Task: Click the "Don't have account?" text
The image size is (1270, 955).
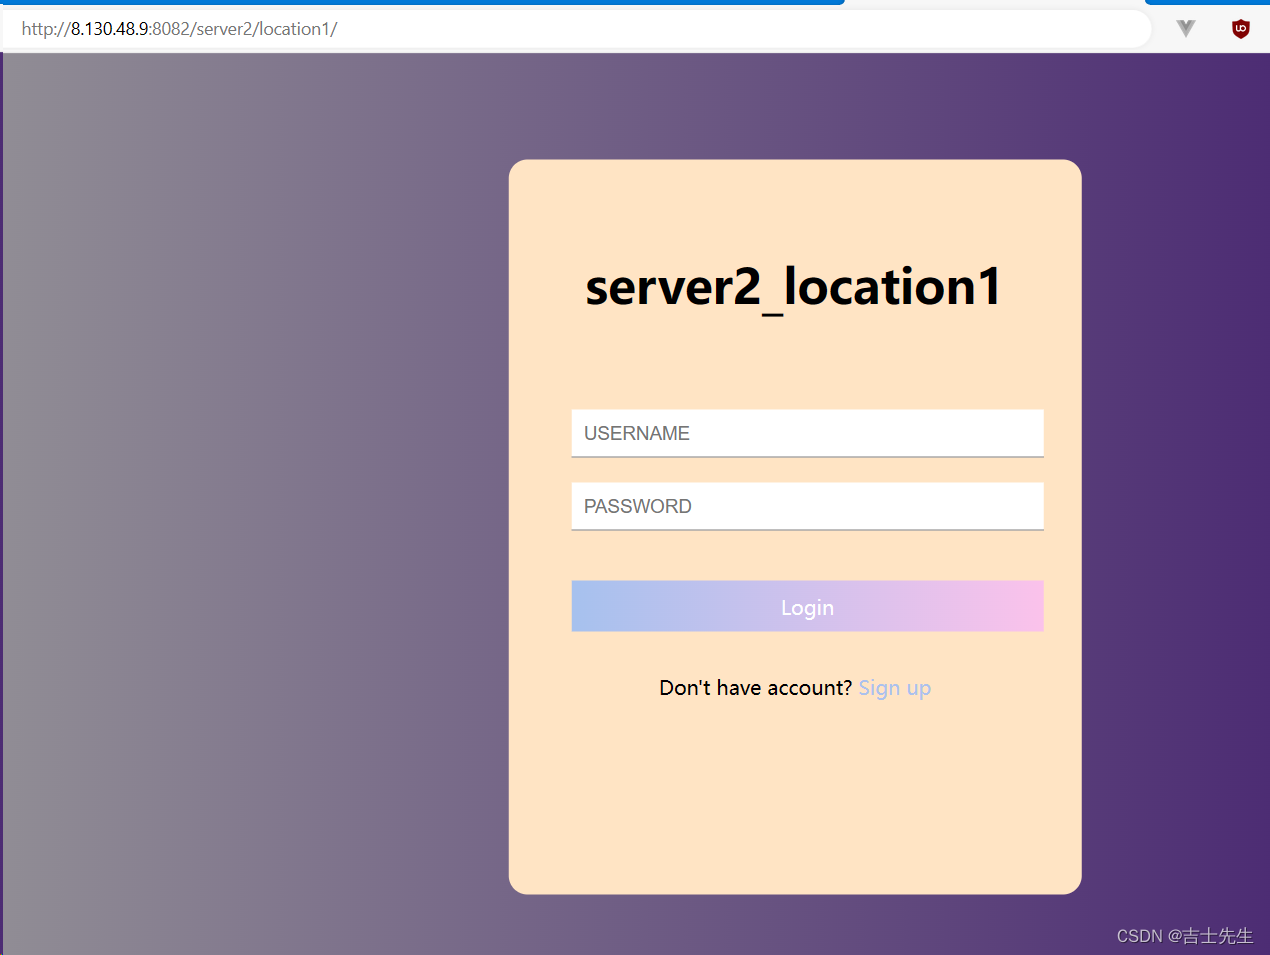Action: point(756,688)
